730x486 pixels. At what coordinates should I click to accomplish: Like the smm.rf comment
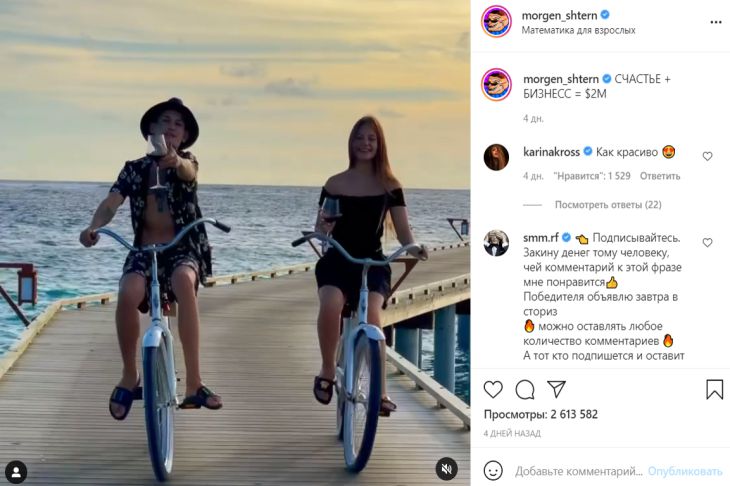[707, 242]
